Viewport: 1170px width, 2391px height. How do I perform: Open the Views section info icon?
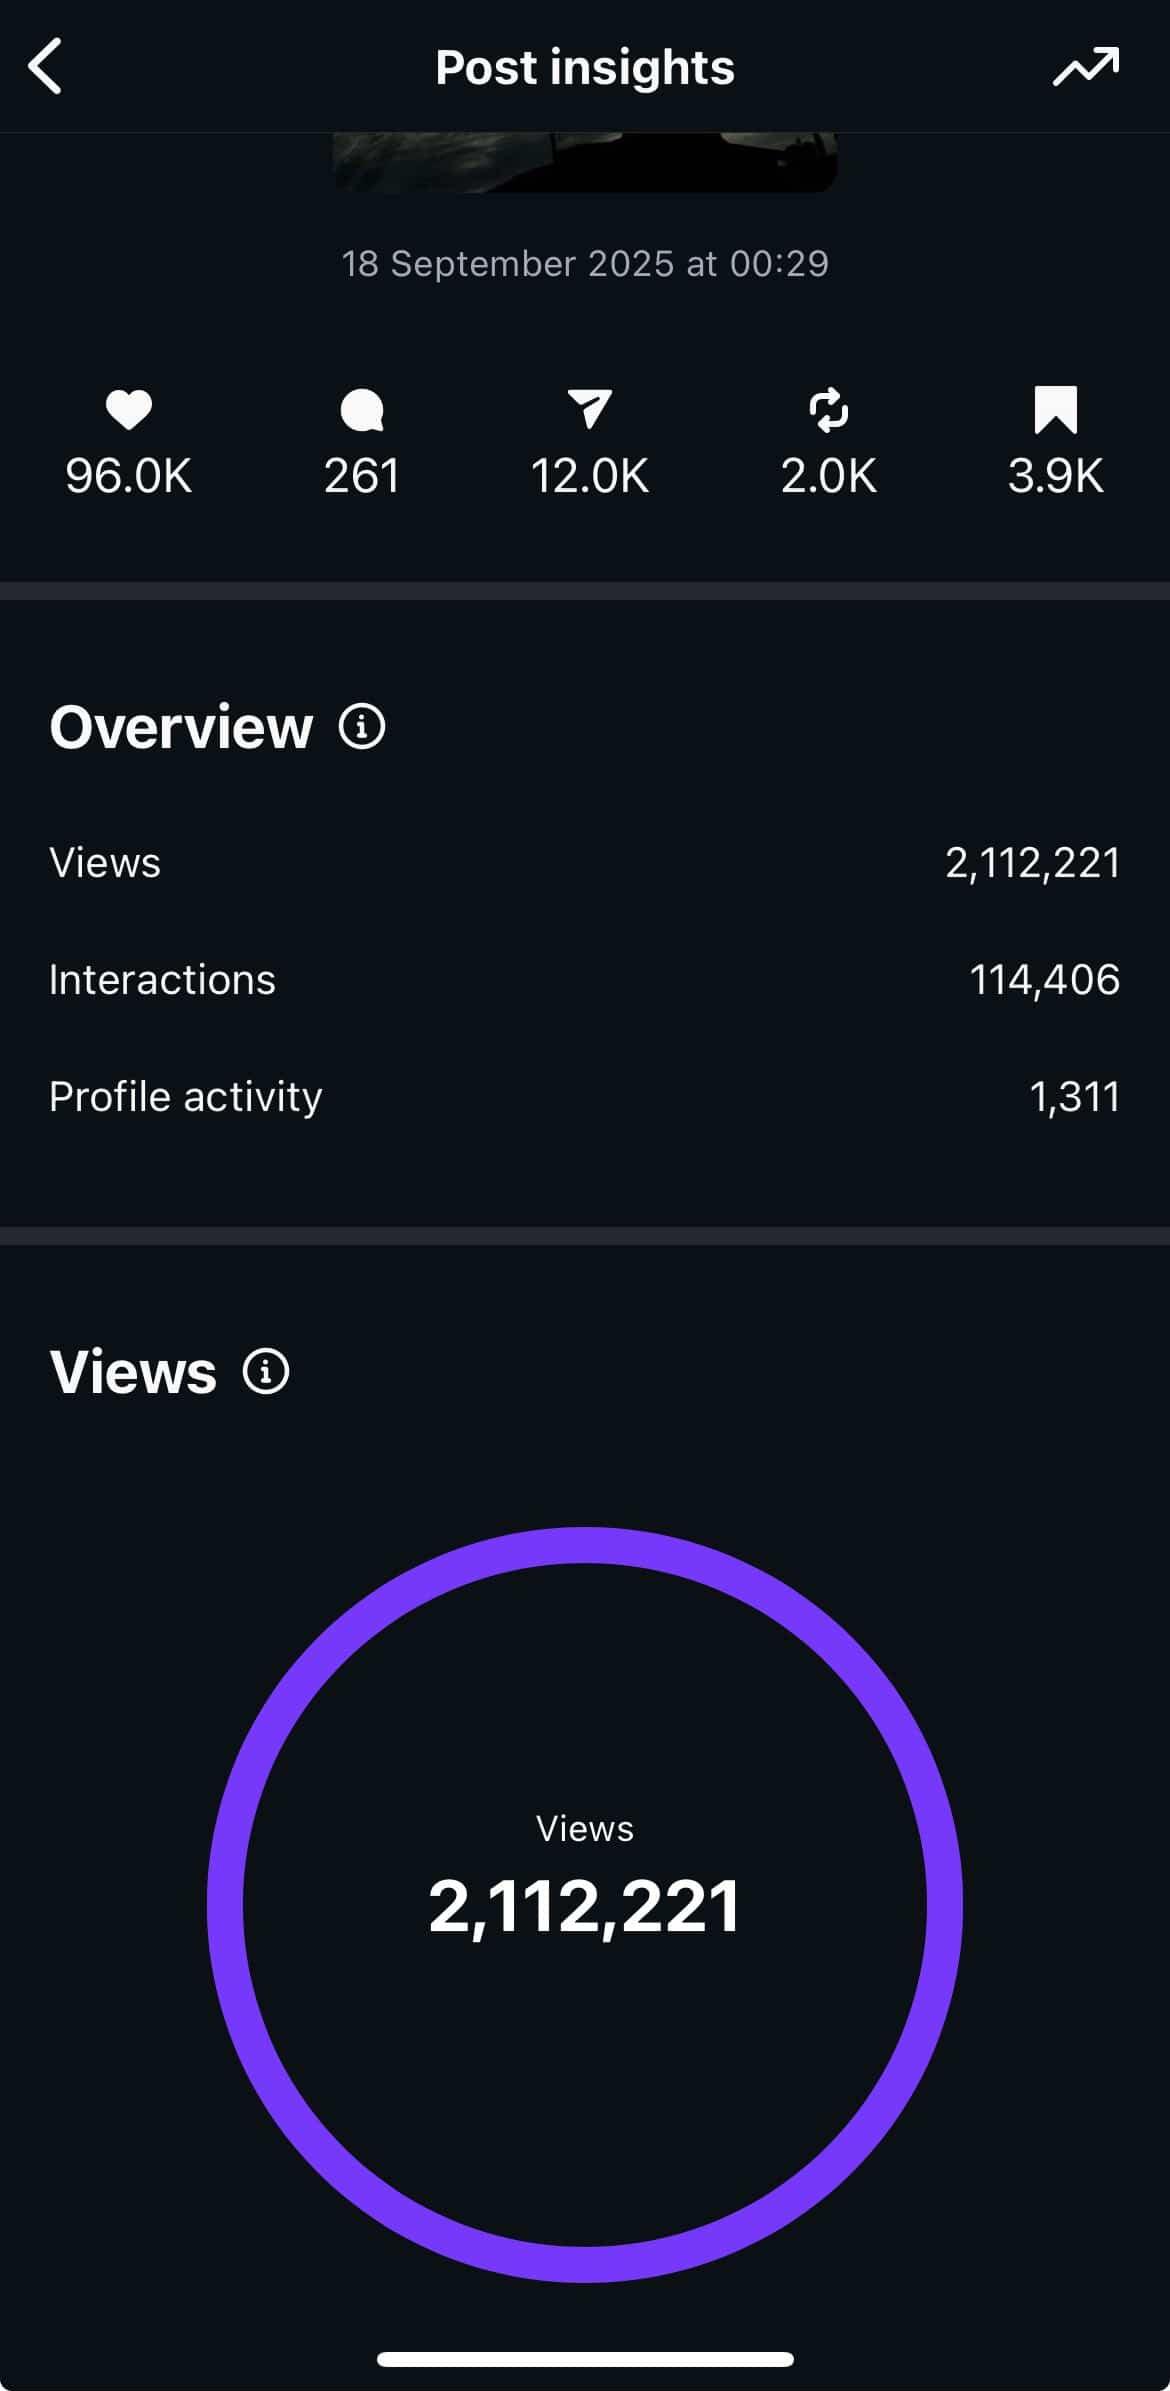coord(266,1371)
